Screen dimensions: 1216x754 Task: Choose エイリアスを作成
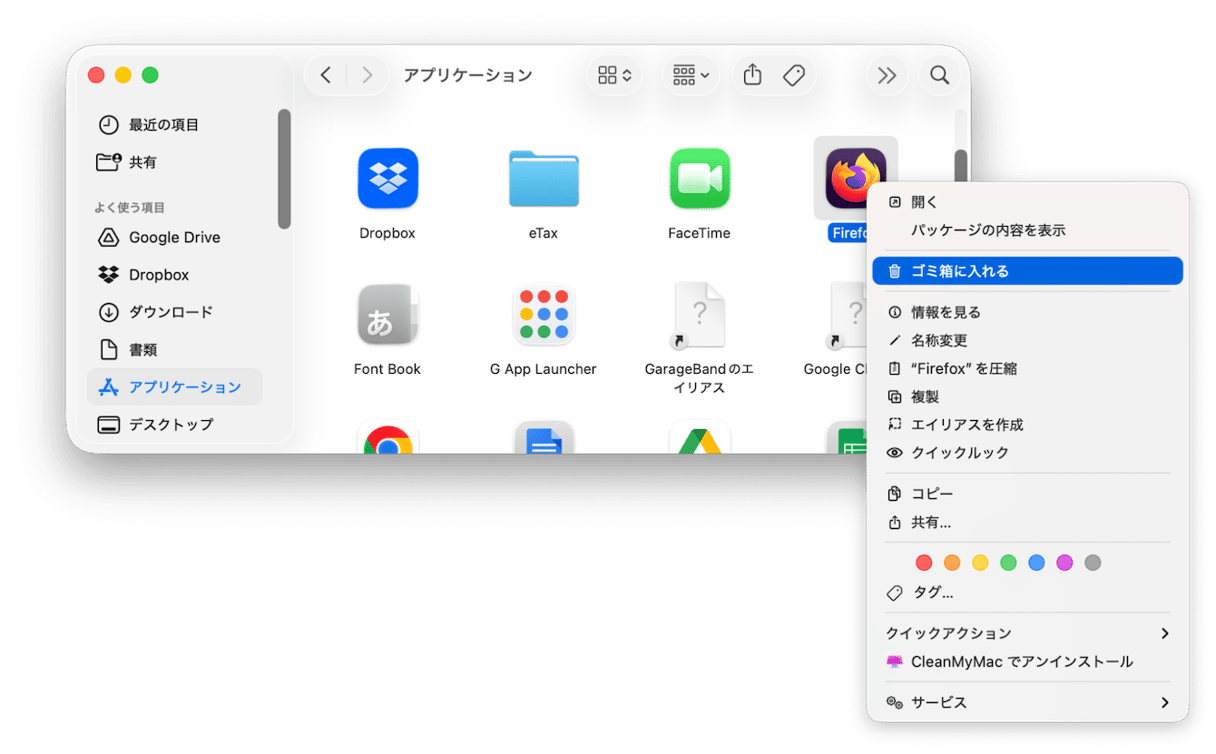[1027, 424]
